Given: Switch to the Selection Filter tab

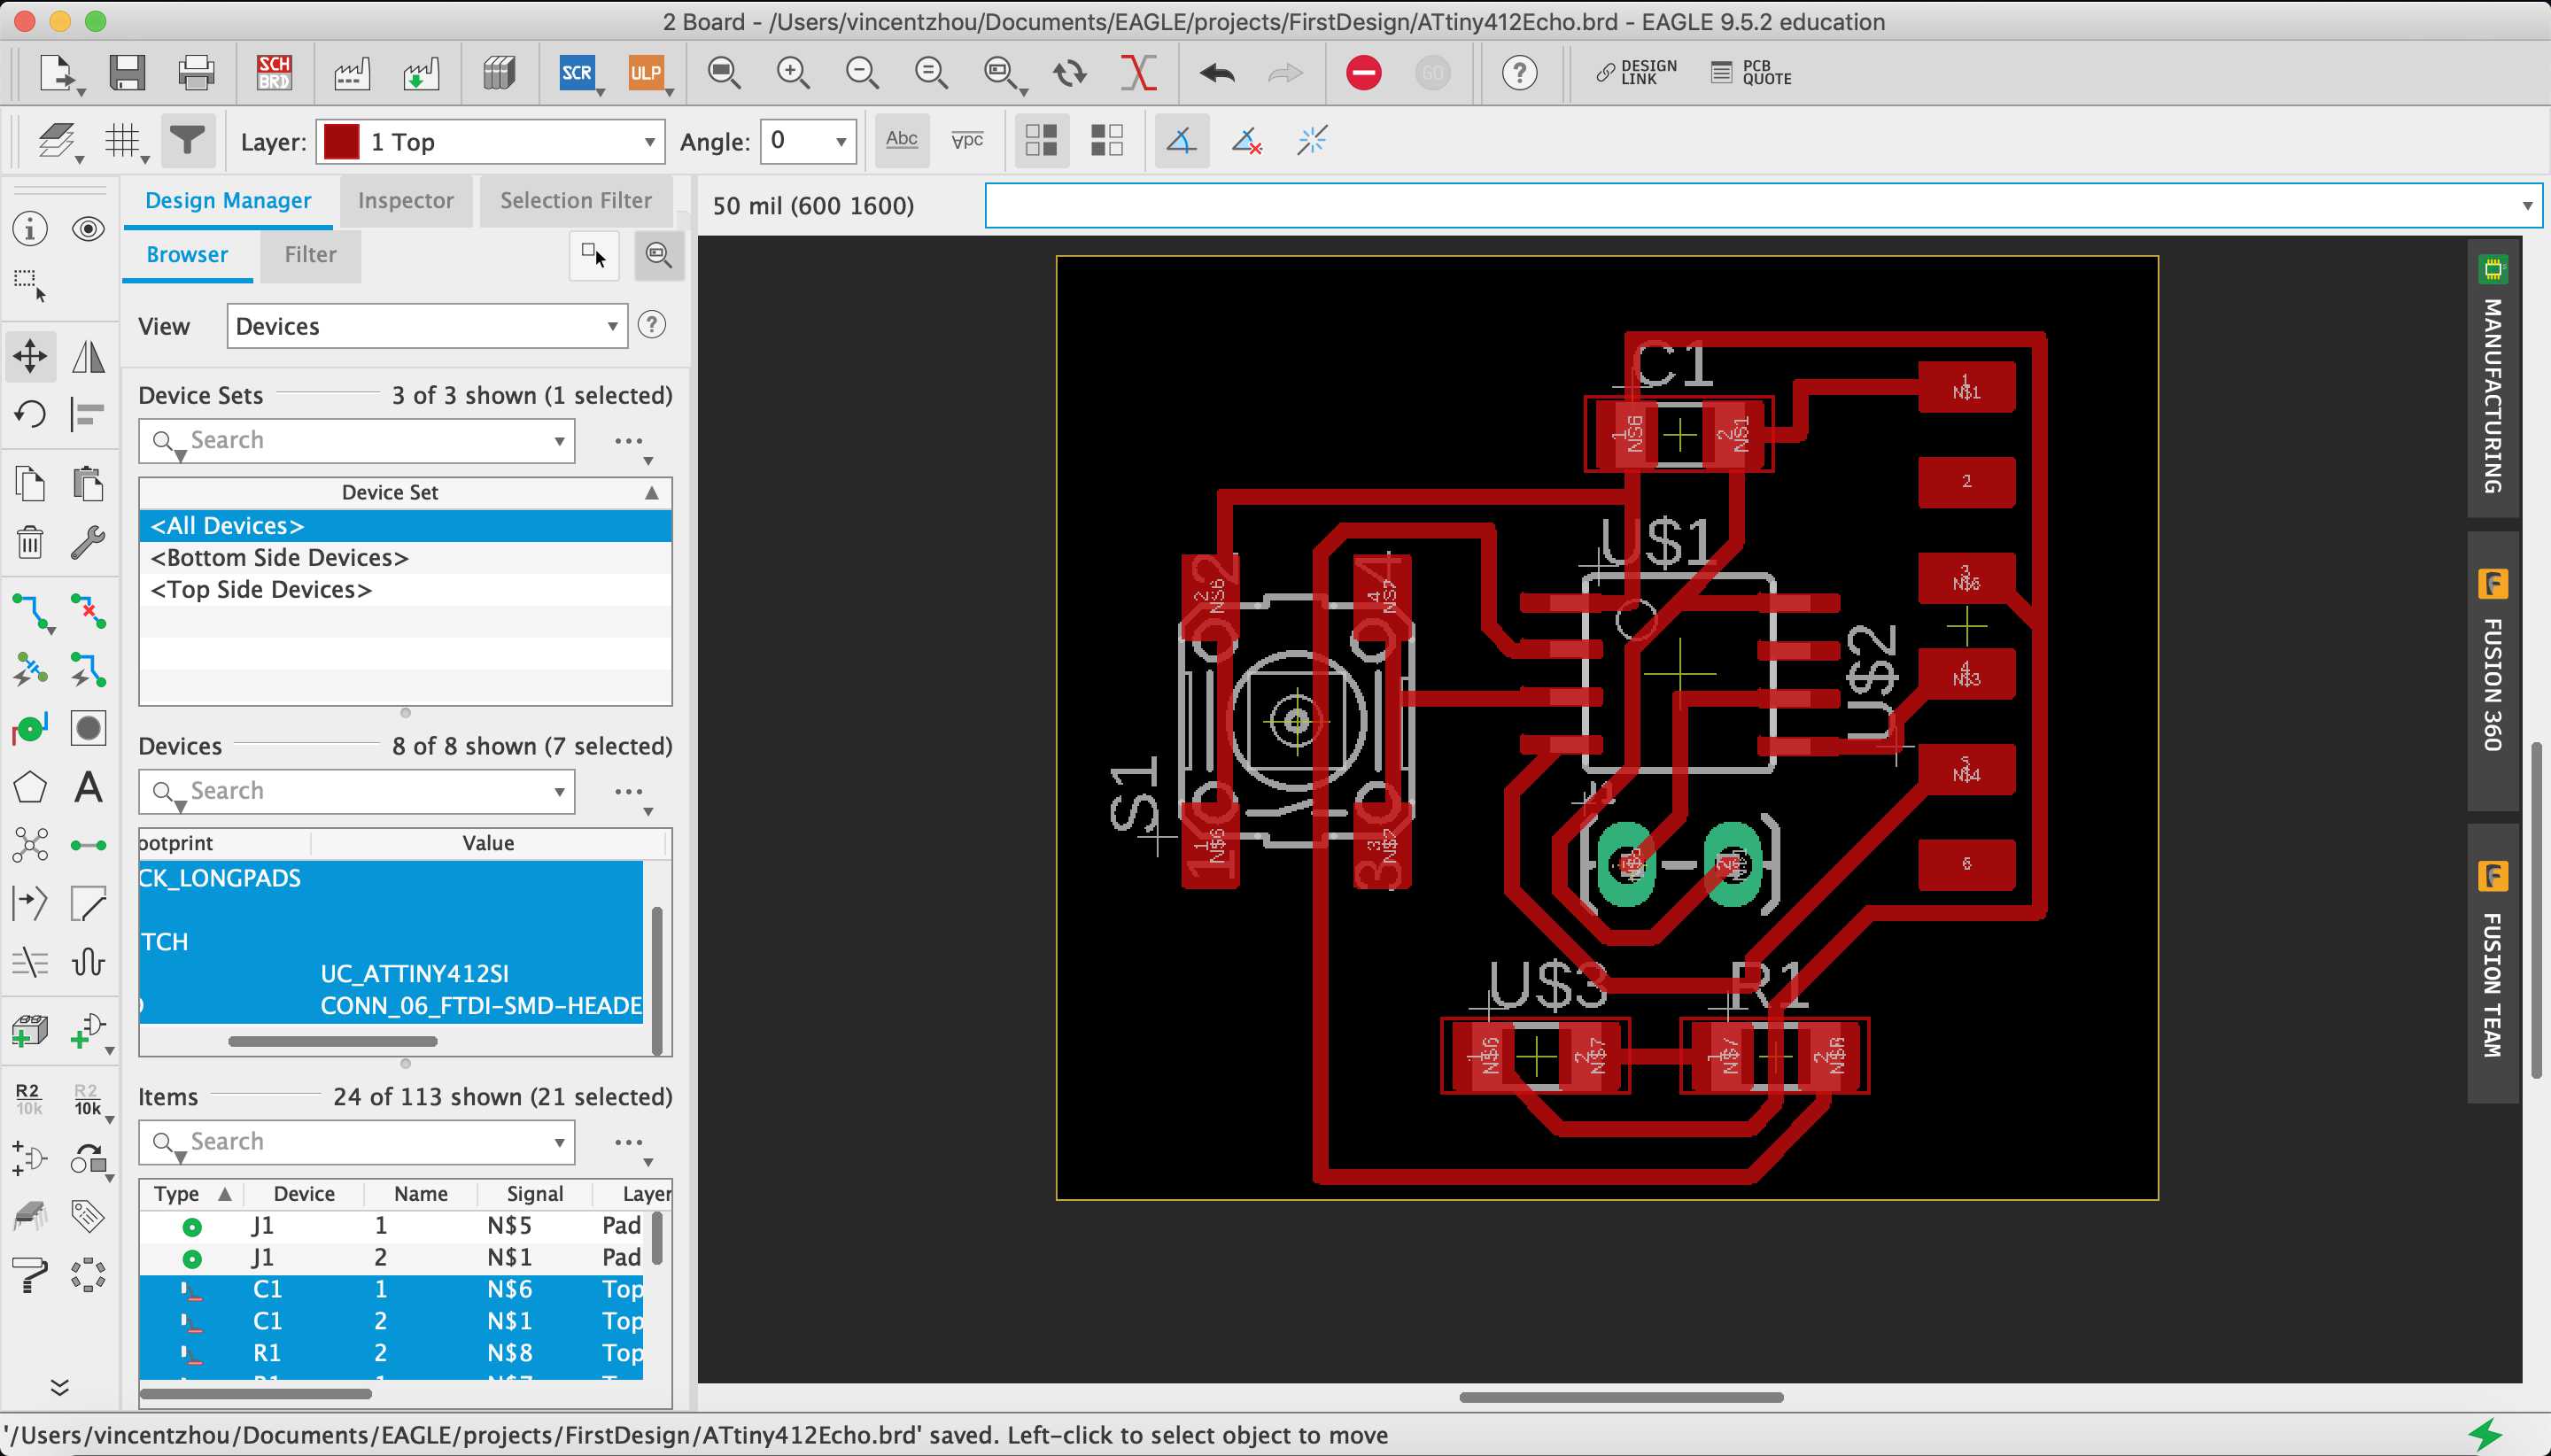Looking at the screenshot, I should (x=575, y=200).
